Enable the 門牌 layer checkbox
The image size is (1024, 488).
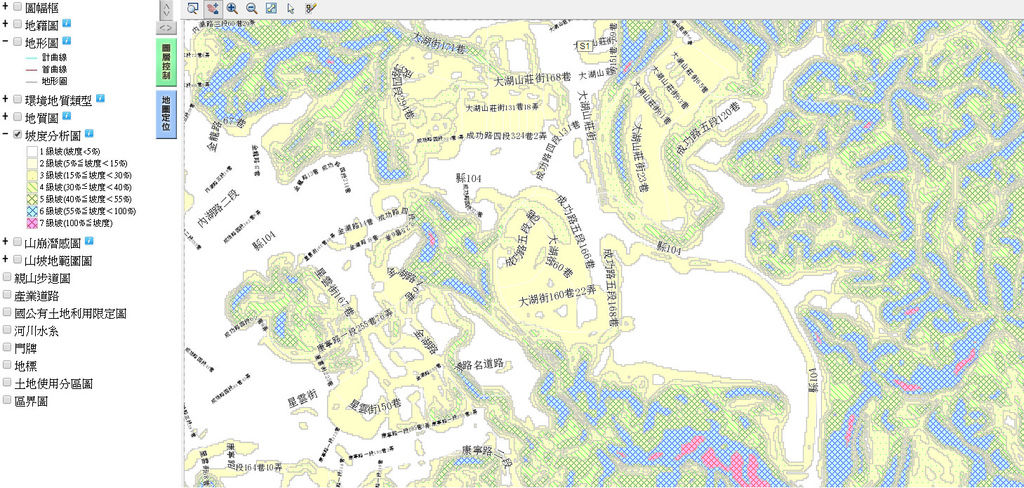tap(7, 348)
